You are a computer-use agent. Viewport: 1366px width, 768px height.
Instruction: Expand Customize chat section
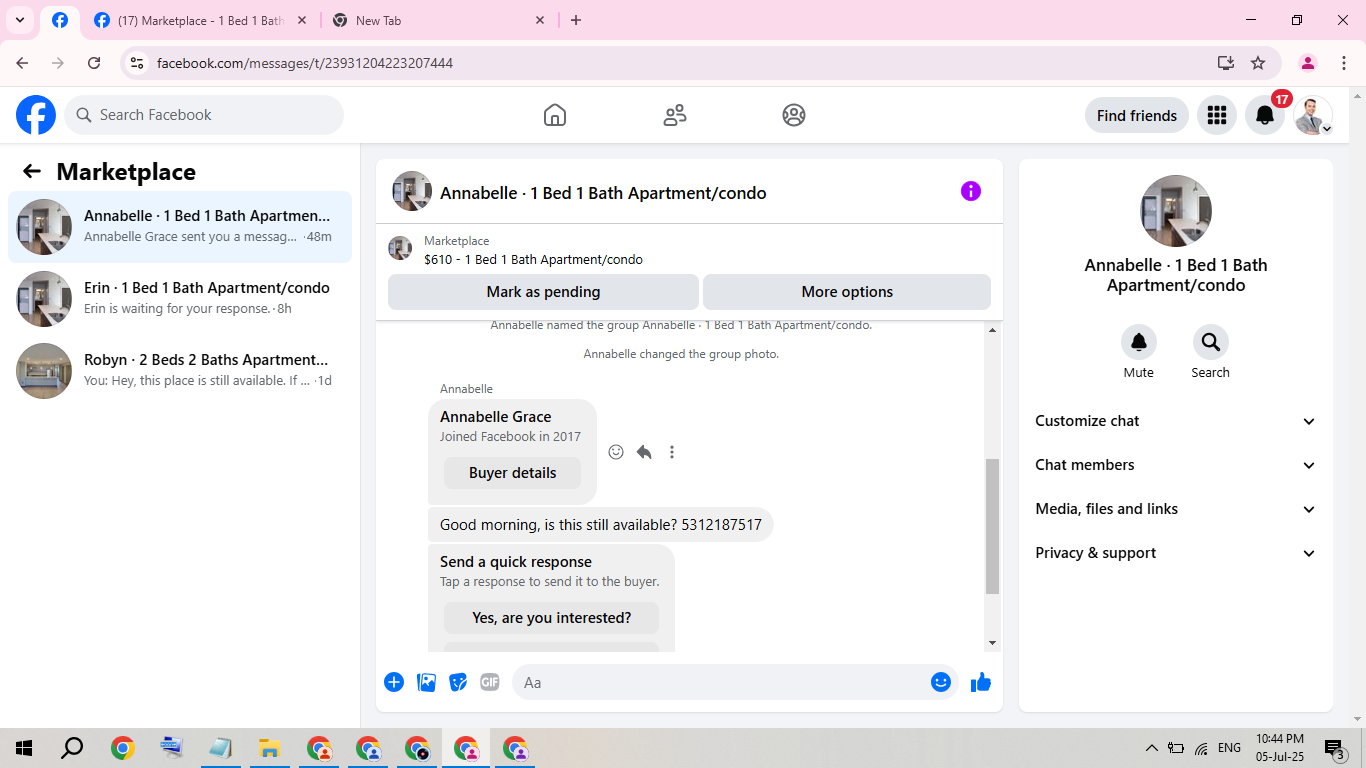(x=1176, y=421)
